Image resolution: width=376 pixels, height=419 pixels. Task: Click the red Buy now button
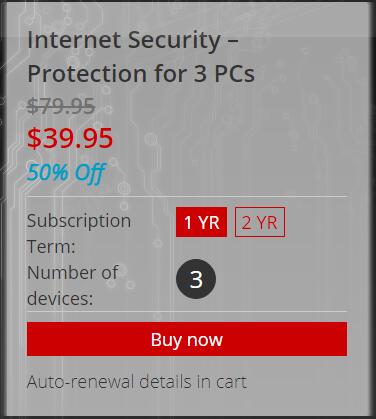point(187,339)
